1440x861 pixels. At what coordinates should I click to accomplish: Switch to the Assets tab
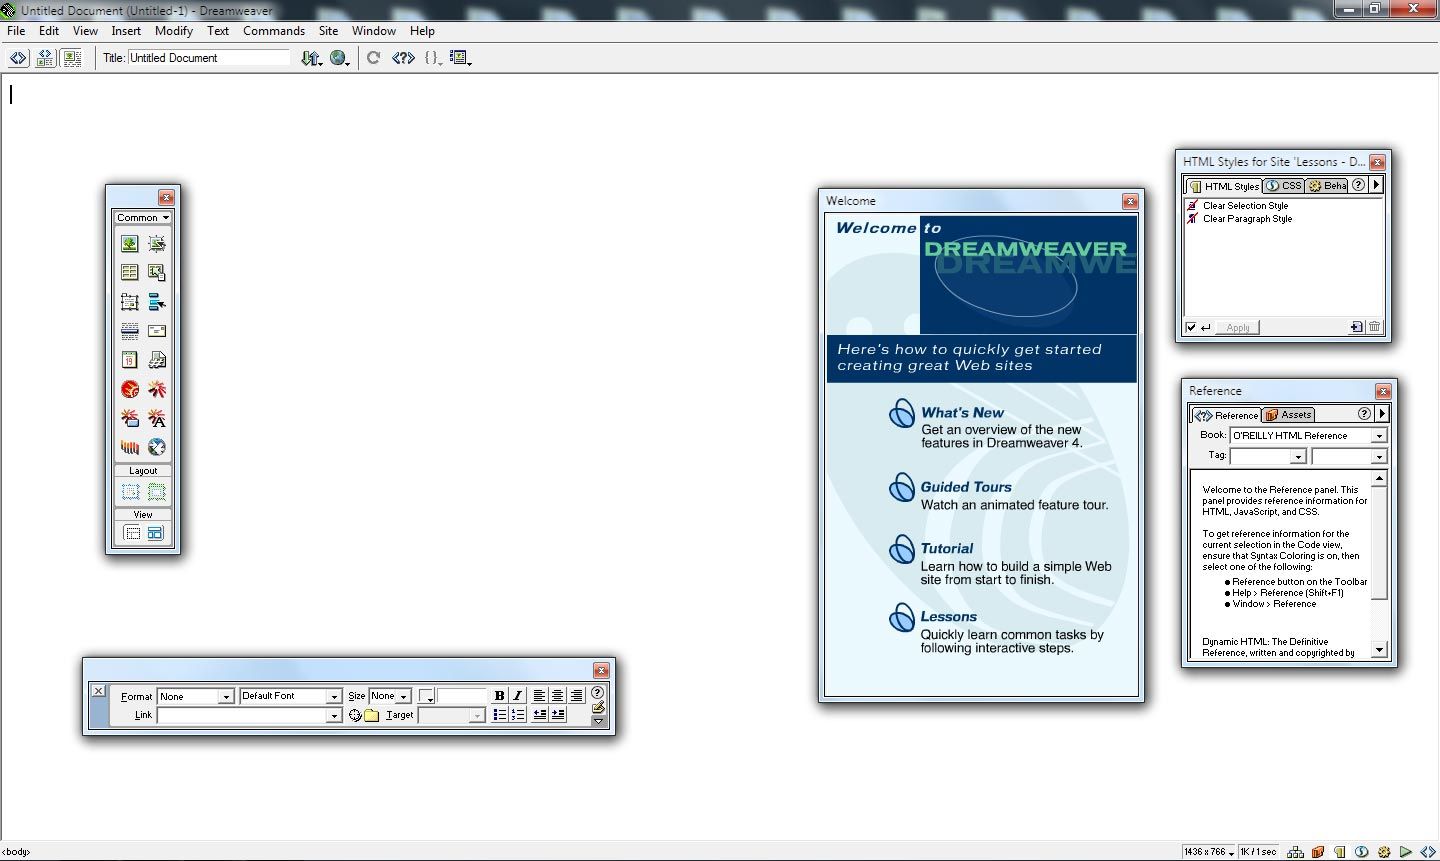click(1288, 415)
